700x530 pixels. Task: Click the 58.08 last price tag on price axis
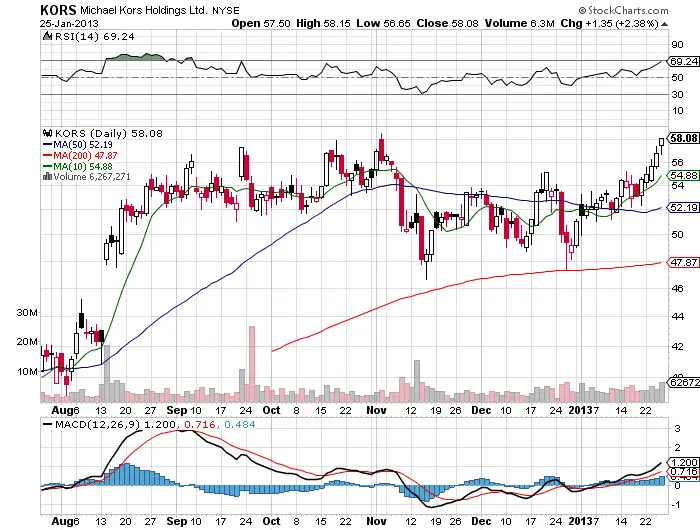683,138
